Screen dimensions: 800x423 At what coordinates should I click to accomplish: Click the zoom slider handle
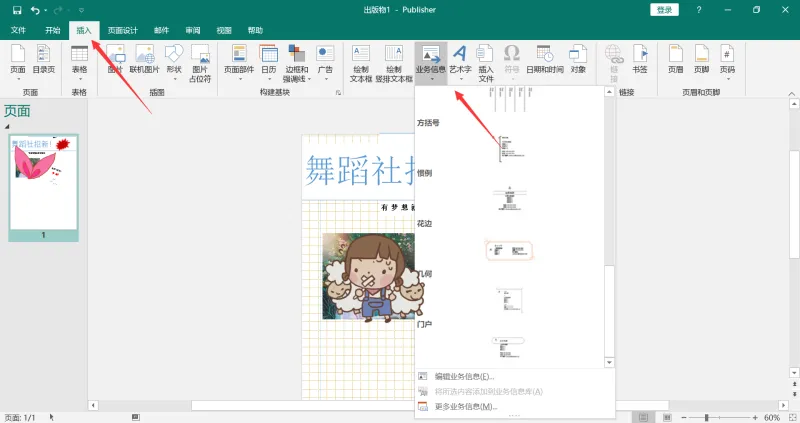tap(707, 417)
